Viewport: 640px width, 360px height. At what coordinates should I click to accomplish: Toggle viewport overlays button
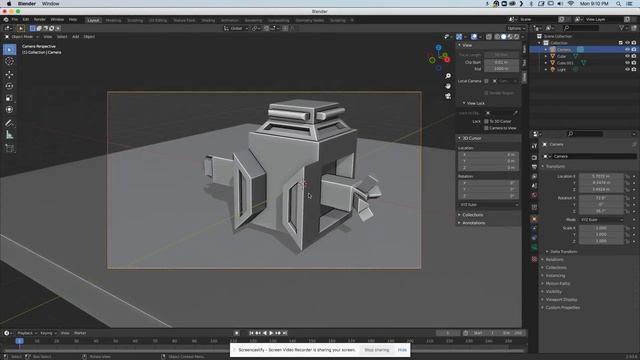click(x=474, y=37)
